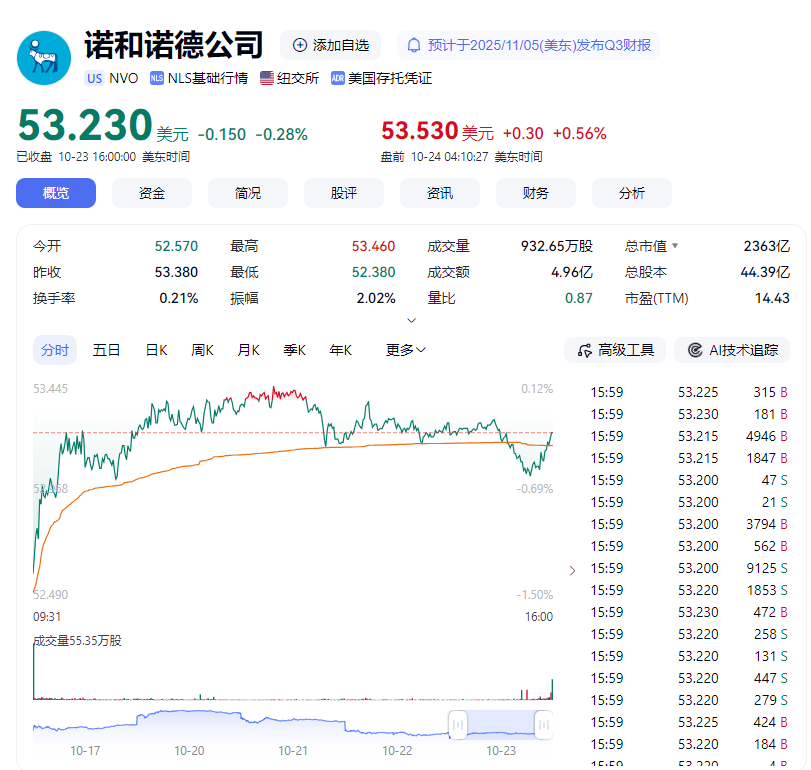The image size is (811, 770).
Task: Click the 换手率 value 0.21%
Action: pos(179,298)
